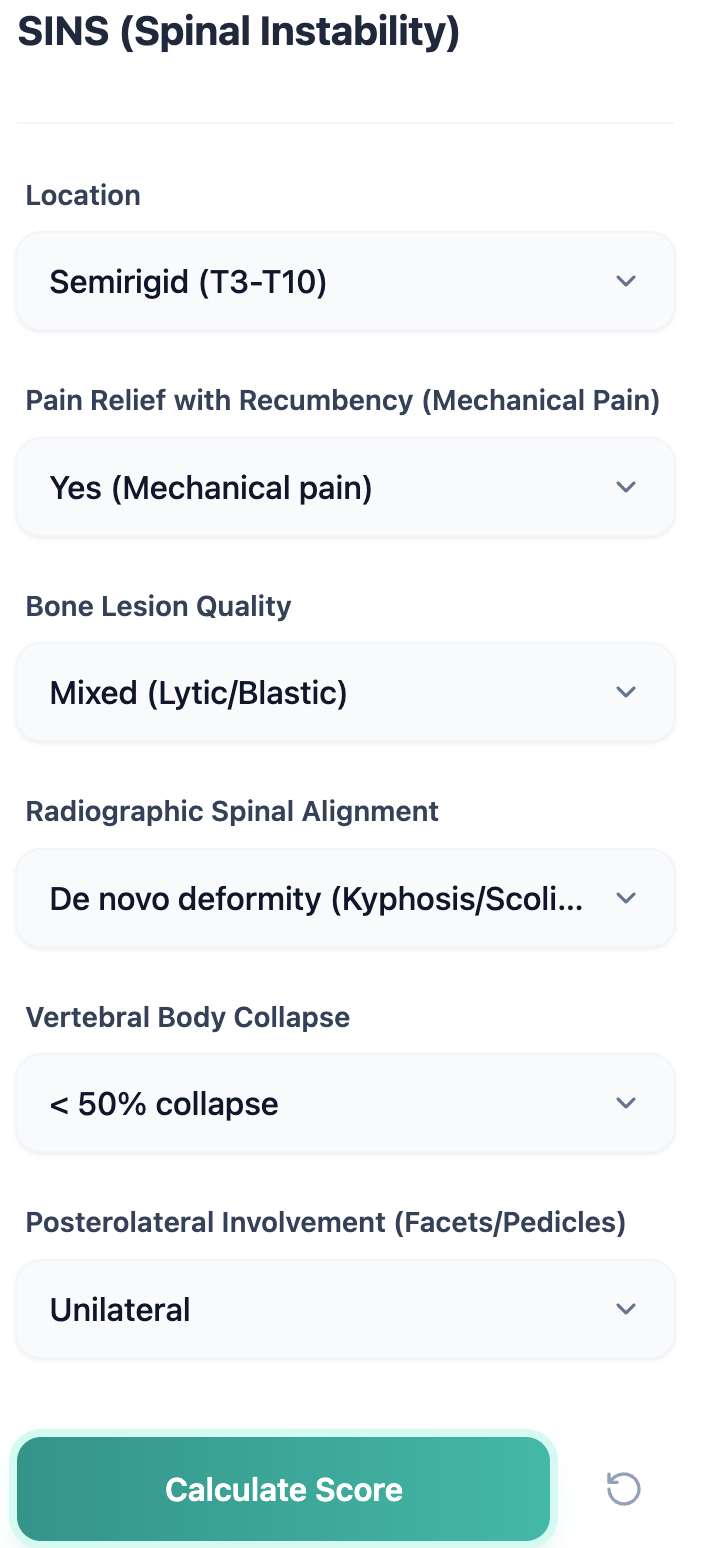Click the chevron arrow in the Location field
712x1548 pixels.
click(x=626, y=281)
